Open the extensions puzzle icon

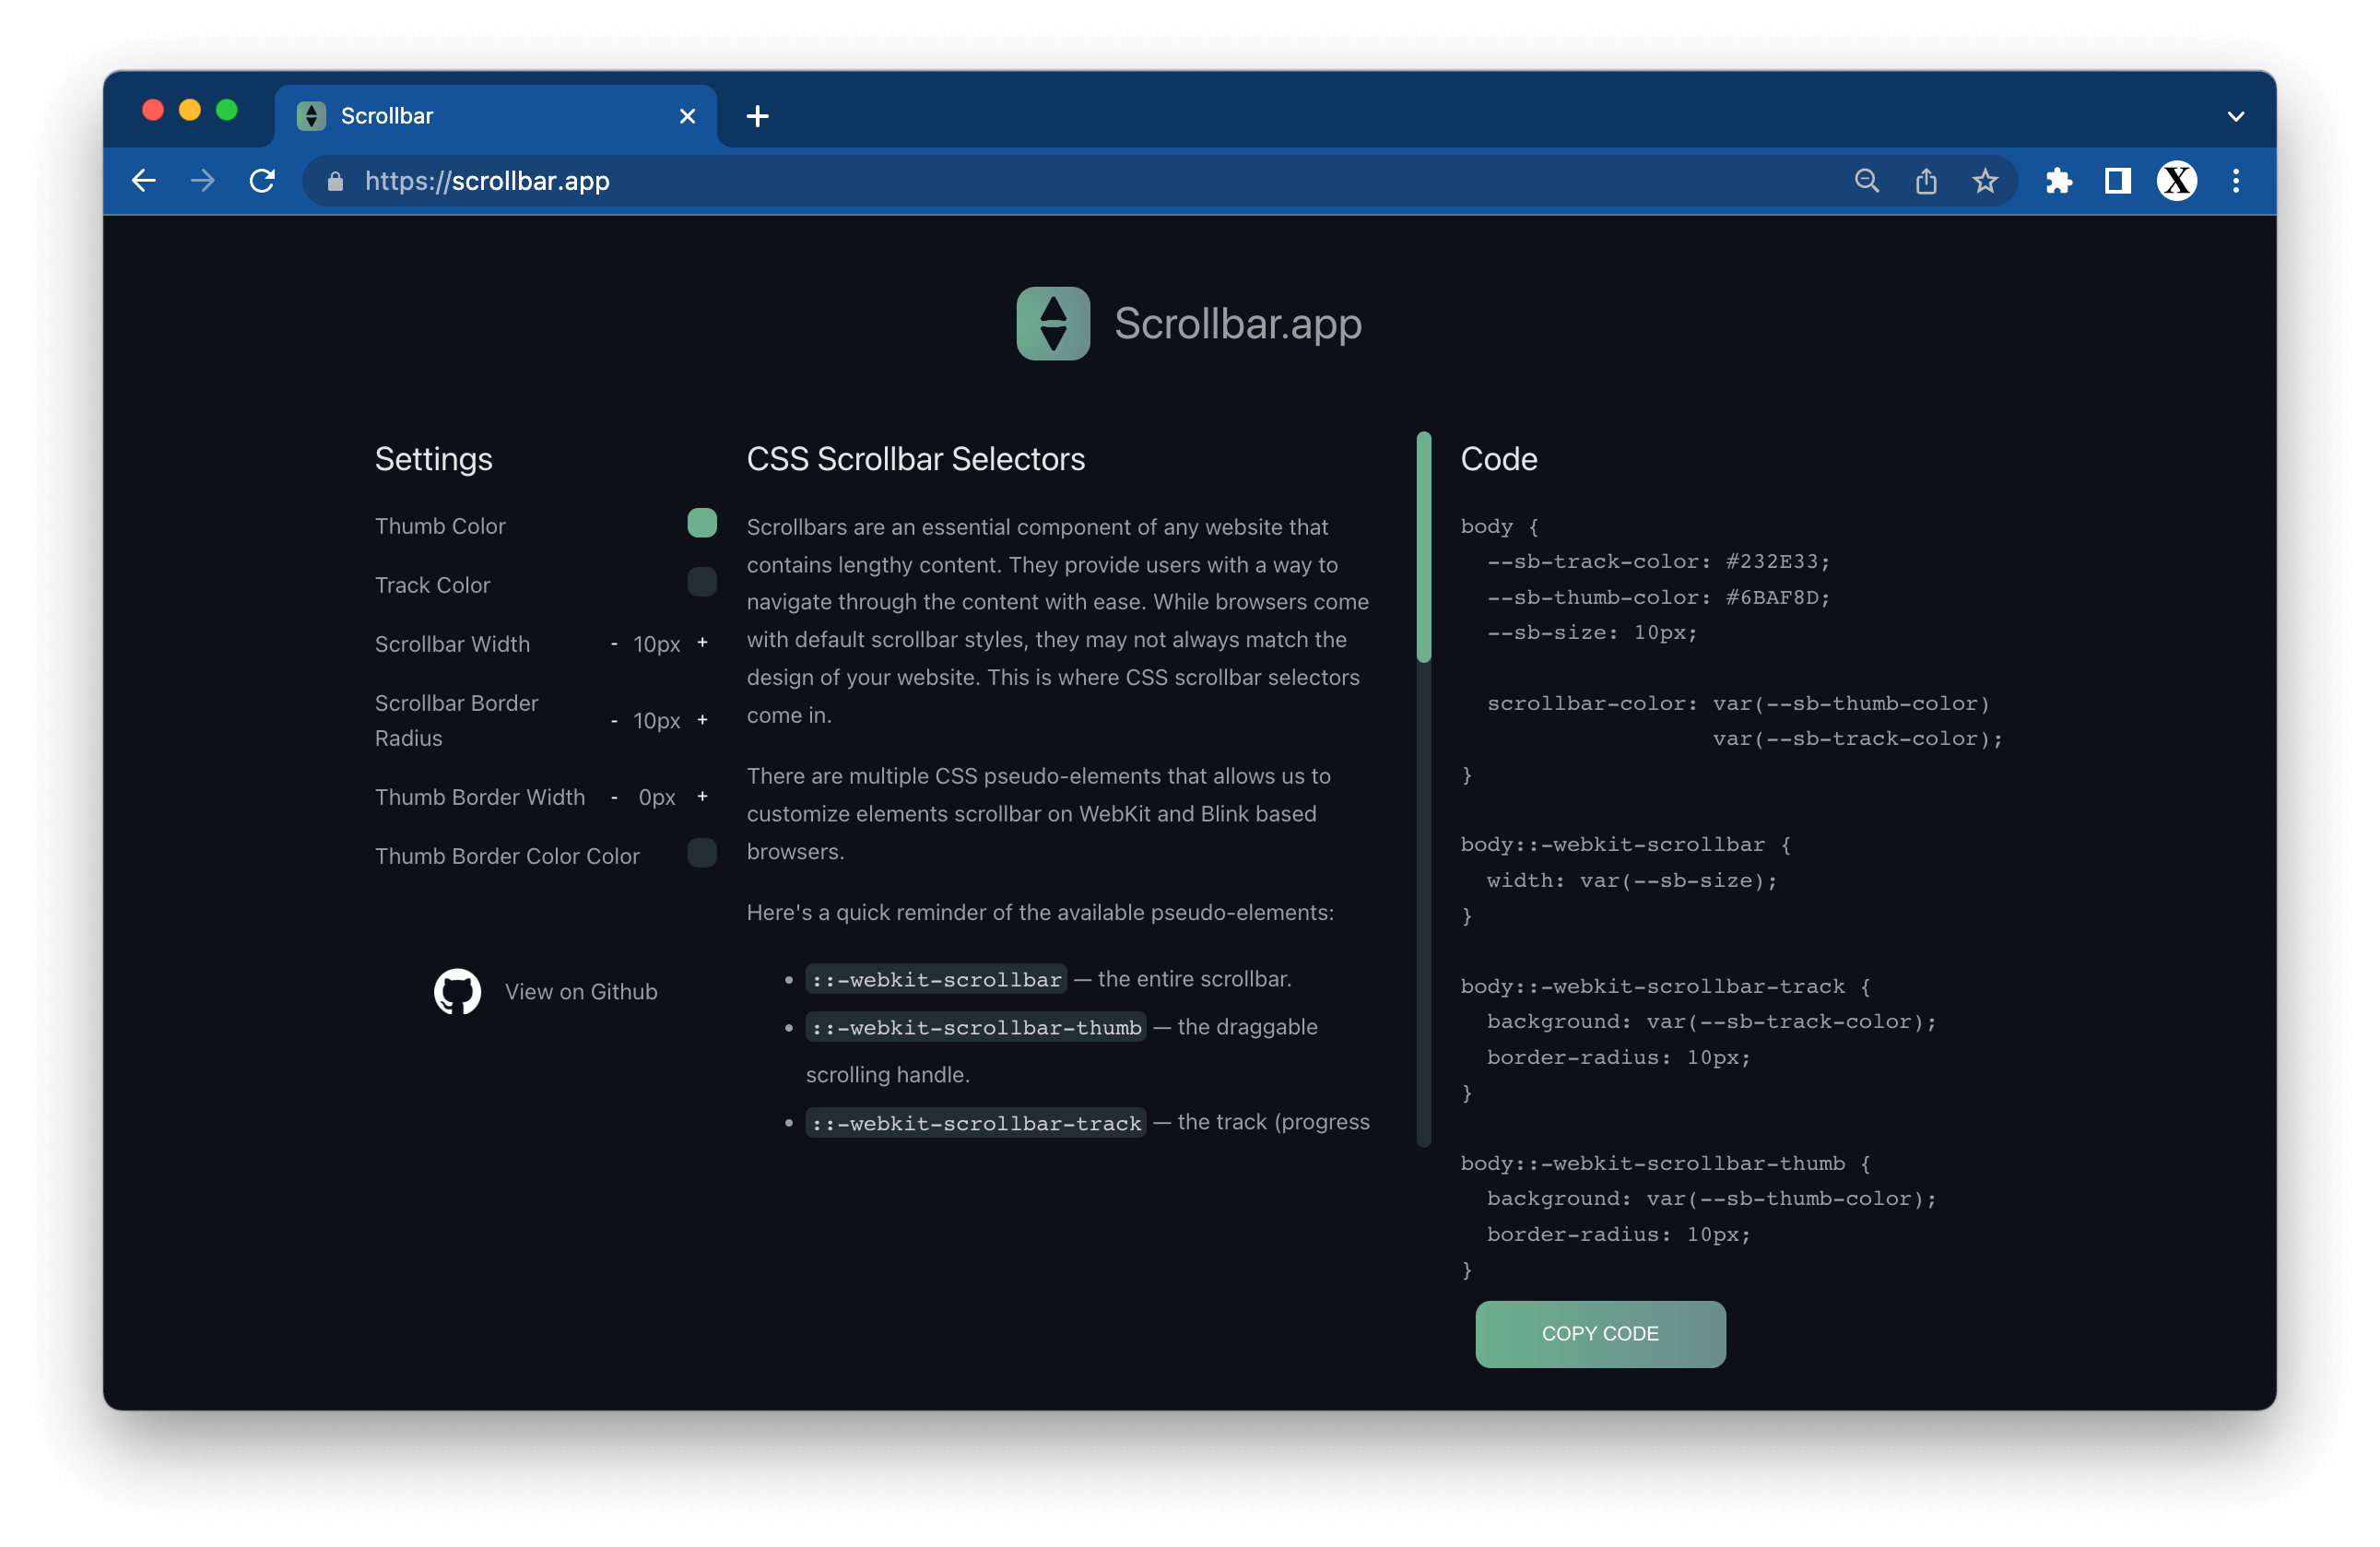(x=2059, y=181)
